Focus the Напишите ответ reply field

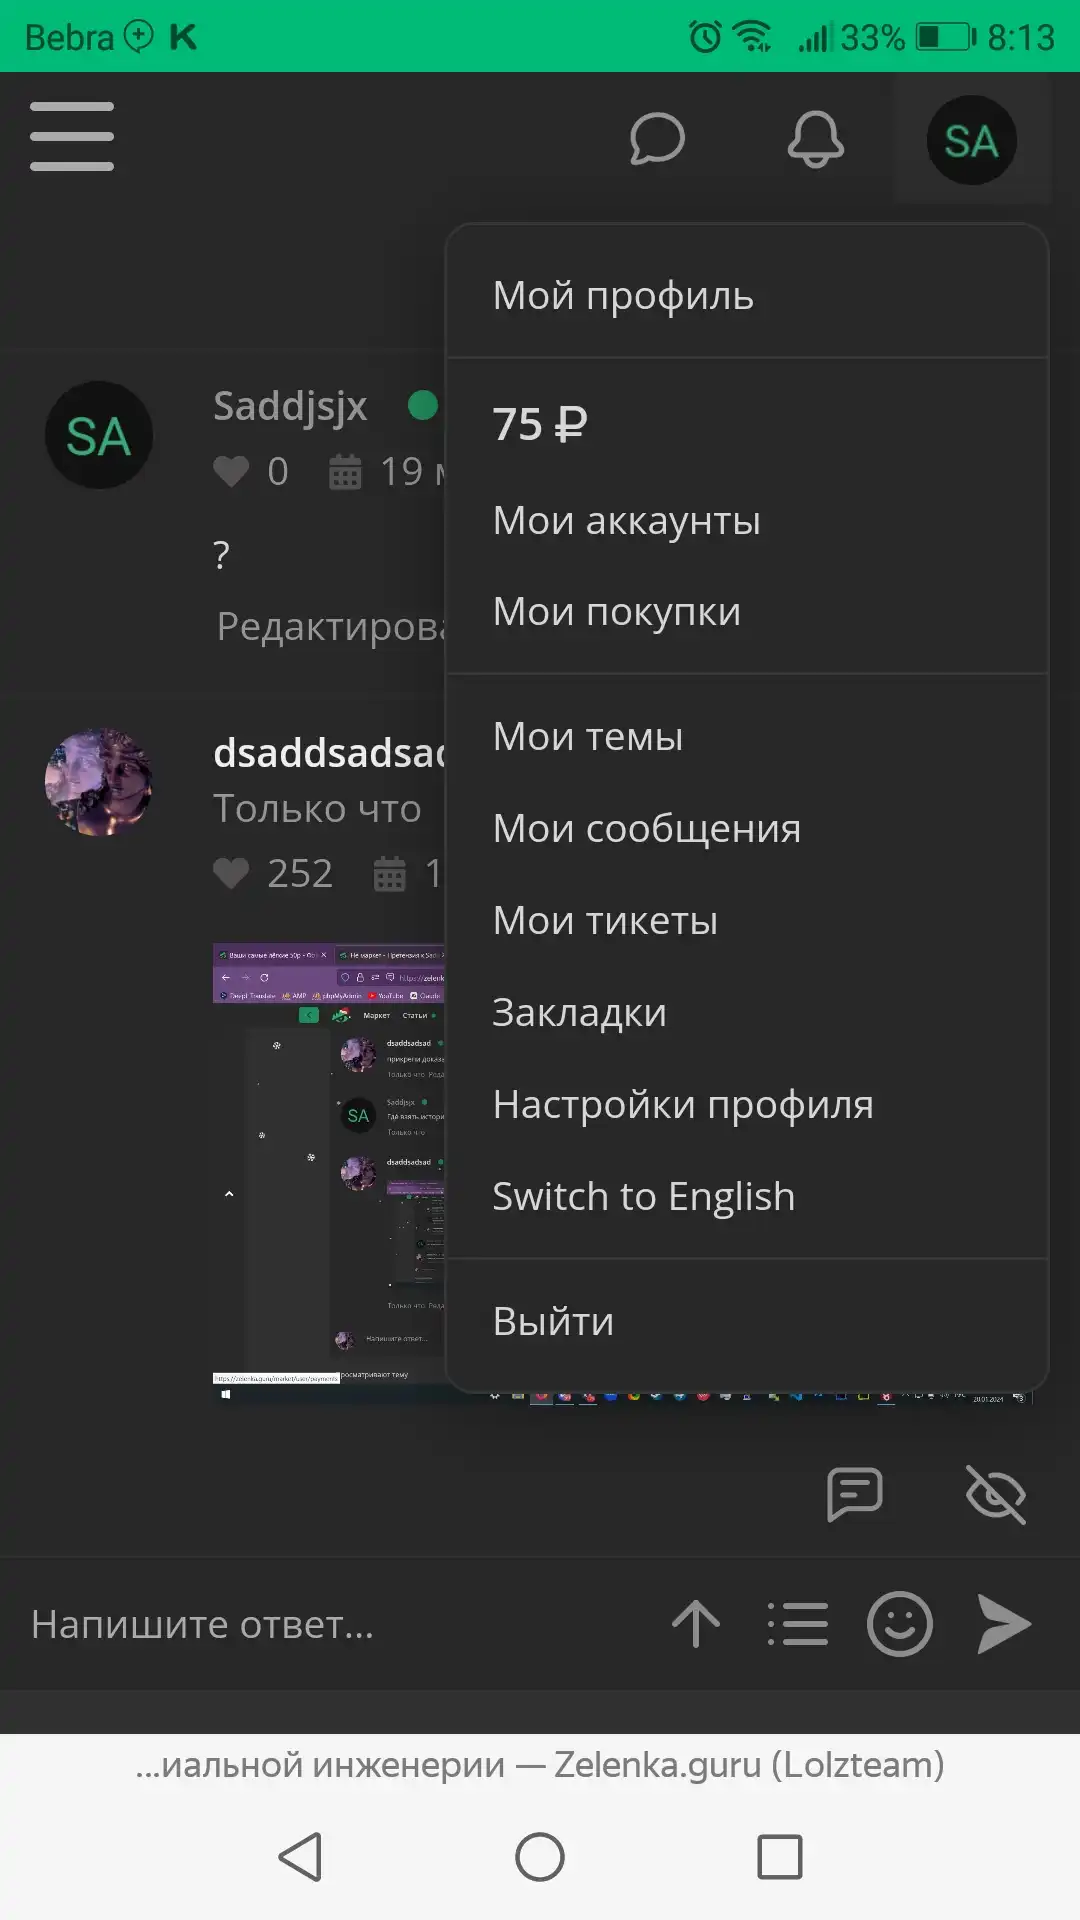tap(330, 1624)
